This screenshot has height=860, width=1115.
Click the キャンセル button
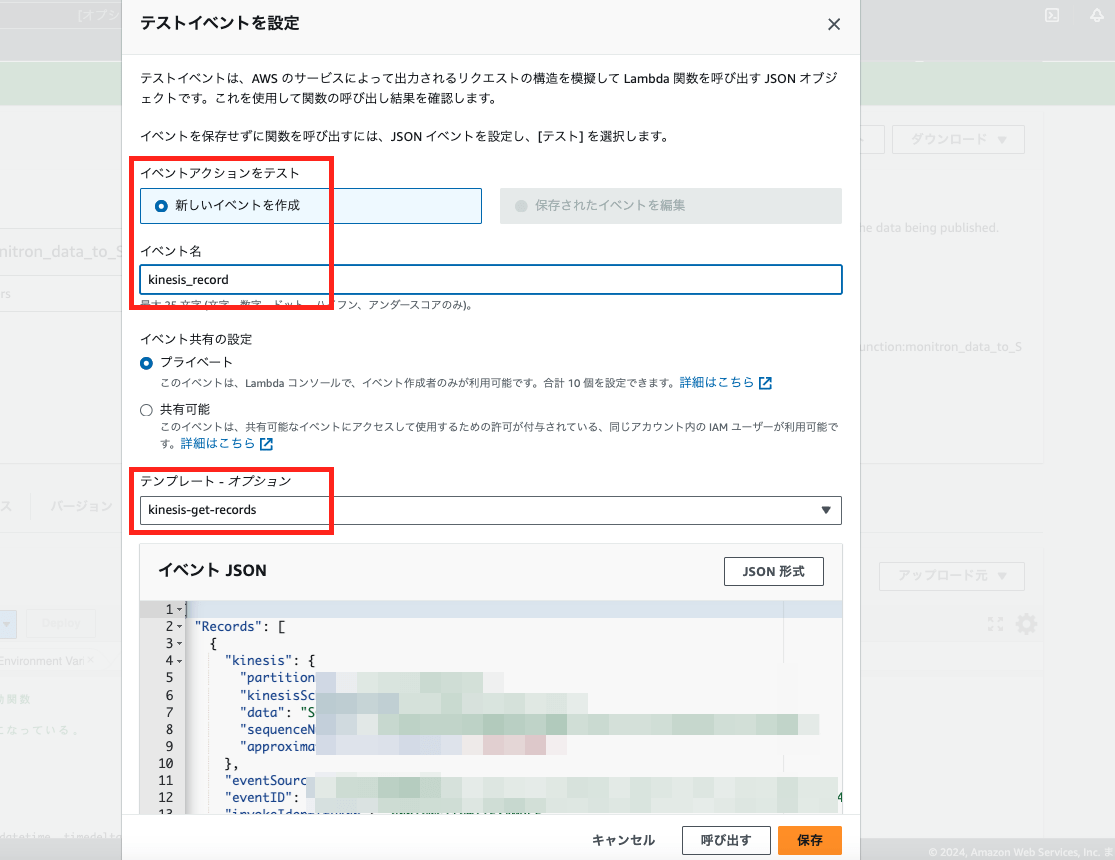pyautogui.click(x=624, y=840)
